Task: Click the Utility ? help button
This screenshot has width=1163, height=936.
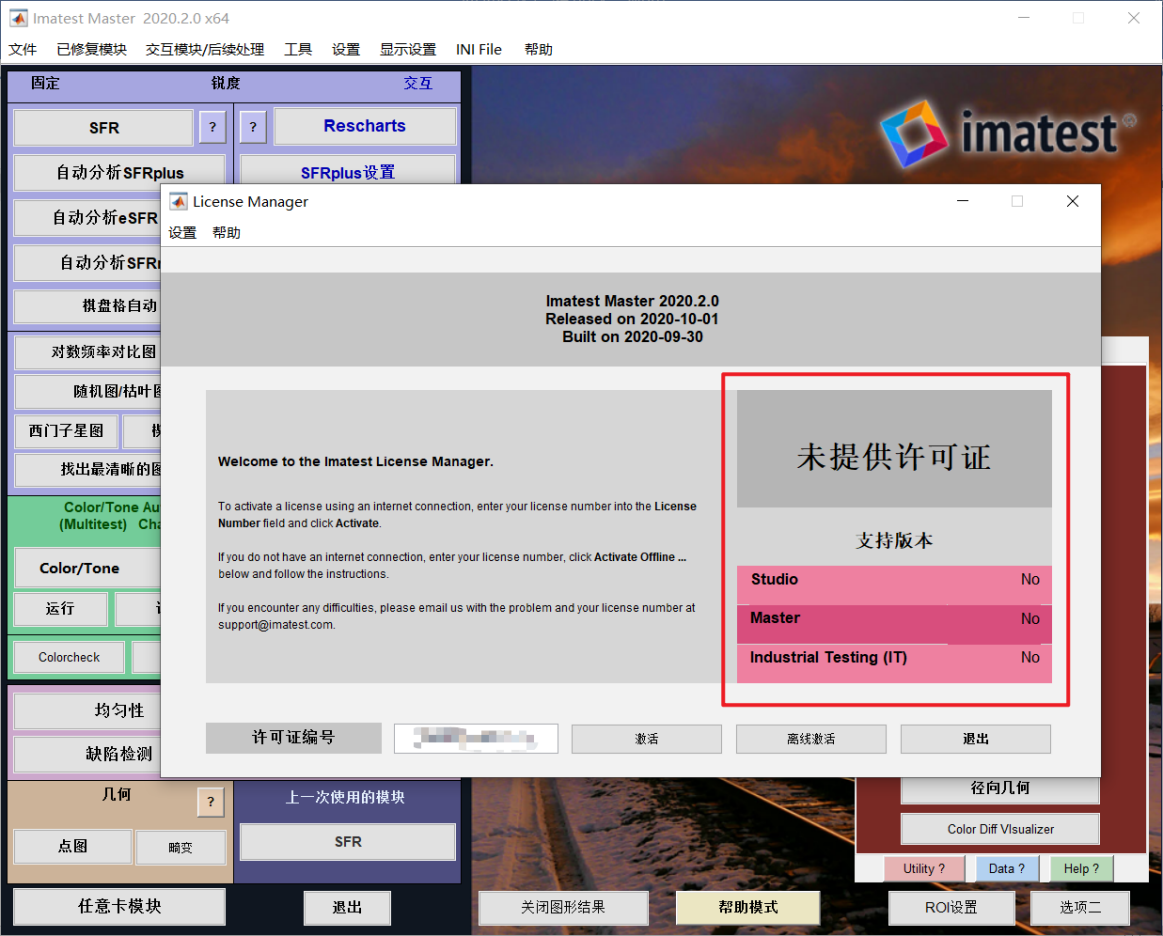Action: (924, 869)
